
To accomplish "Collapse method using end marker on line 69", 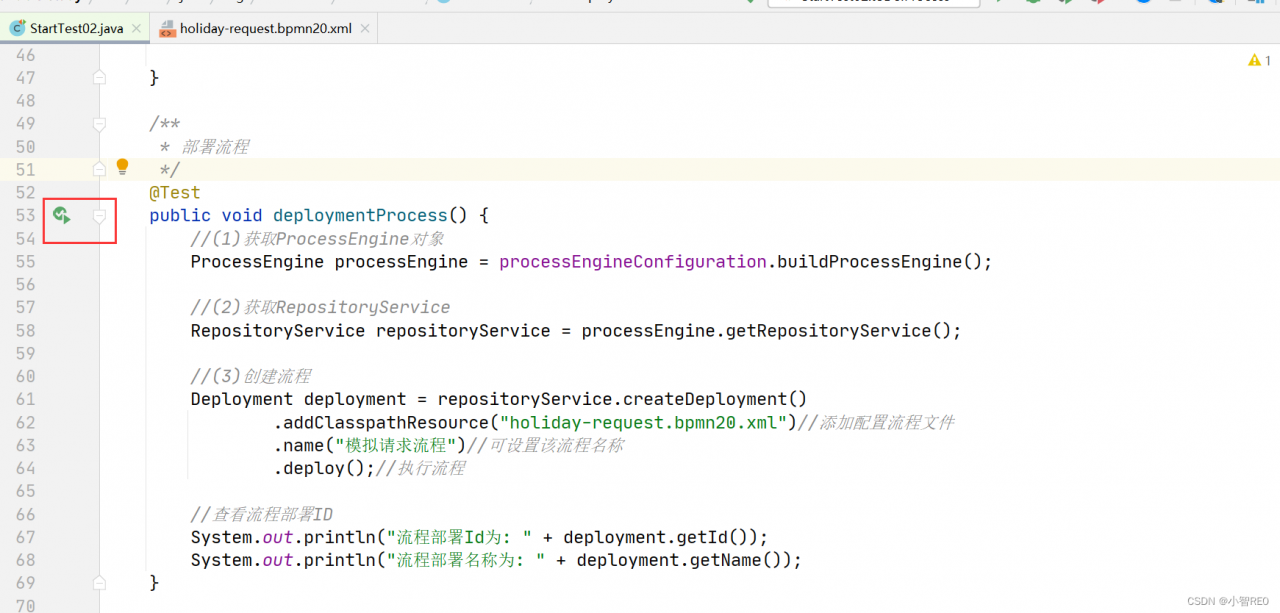I will 99,582.
